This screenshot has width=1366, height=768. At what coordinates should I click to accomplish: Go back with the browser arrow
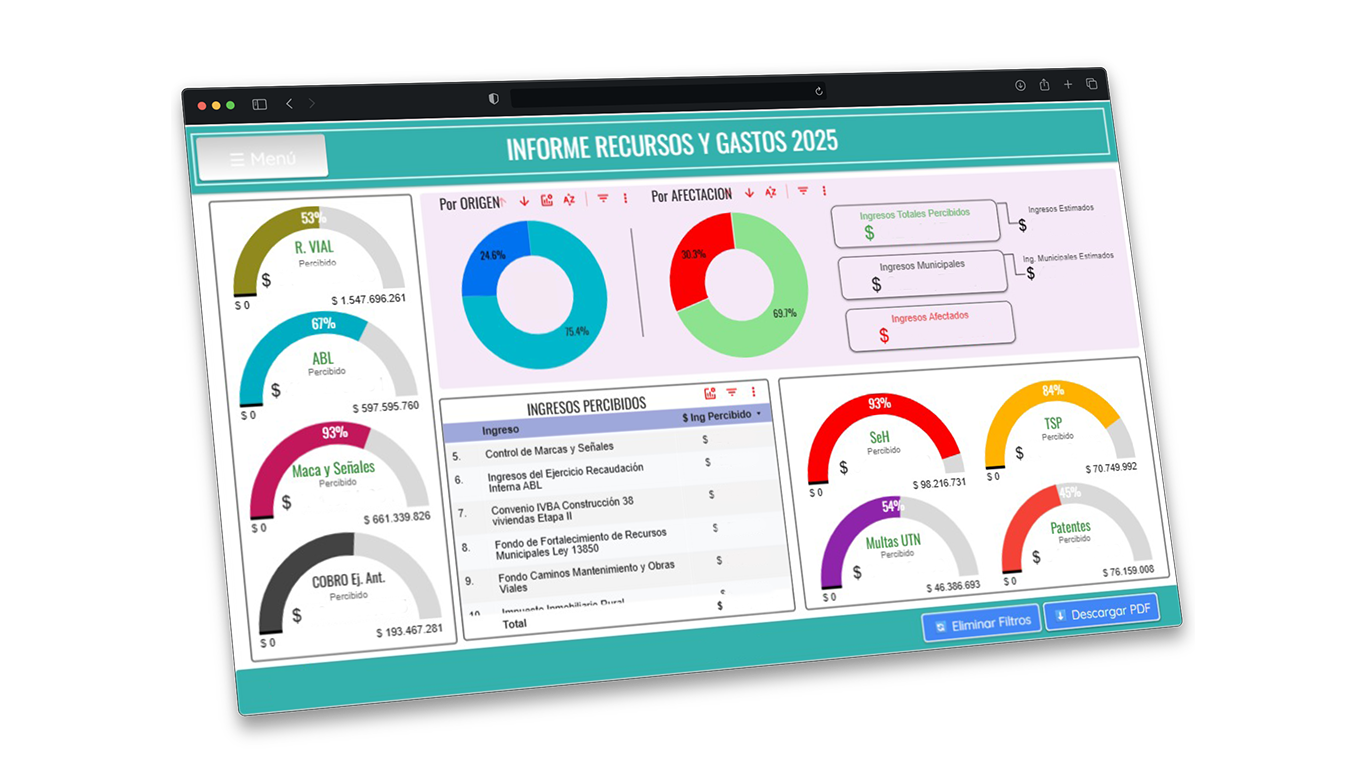[x=289, y=103]
